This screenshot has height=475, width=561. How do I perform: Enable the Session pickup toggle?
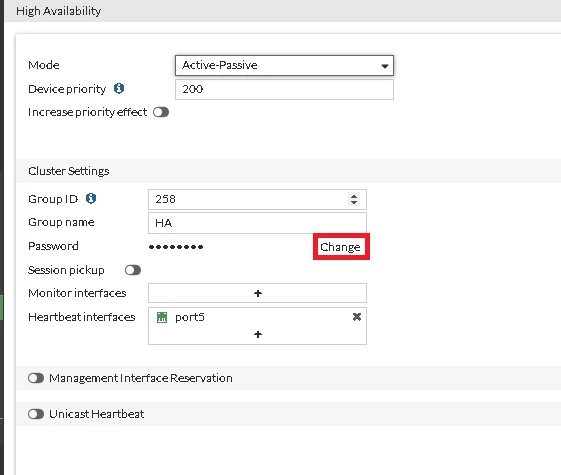(133, 270)
